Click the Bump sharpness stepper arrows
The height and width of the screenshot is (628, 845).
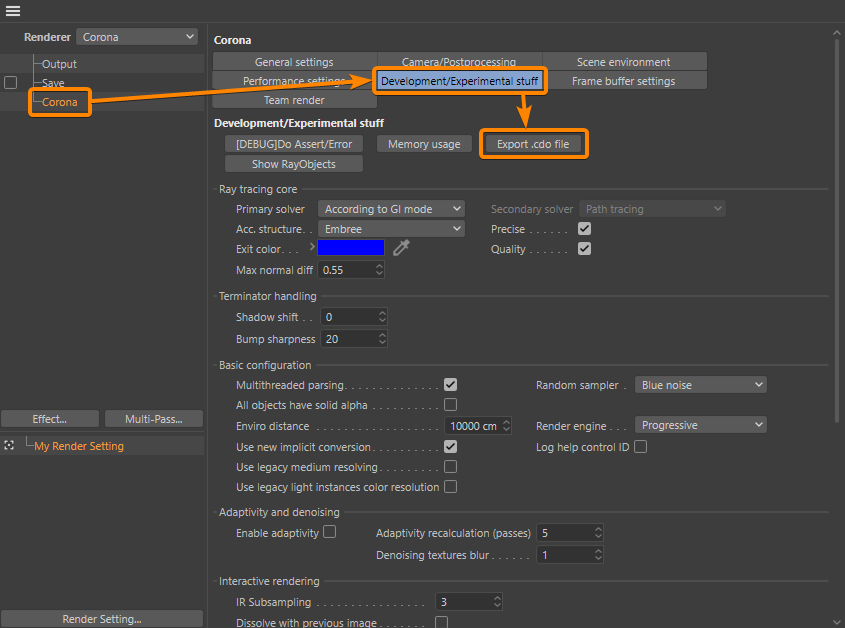click(382, 339)
